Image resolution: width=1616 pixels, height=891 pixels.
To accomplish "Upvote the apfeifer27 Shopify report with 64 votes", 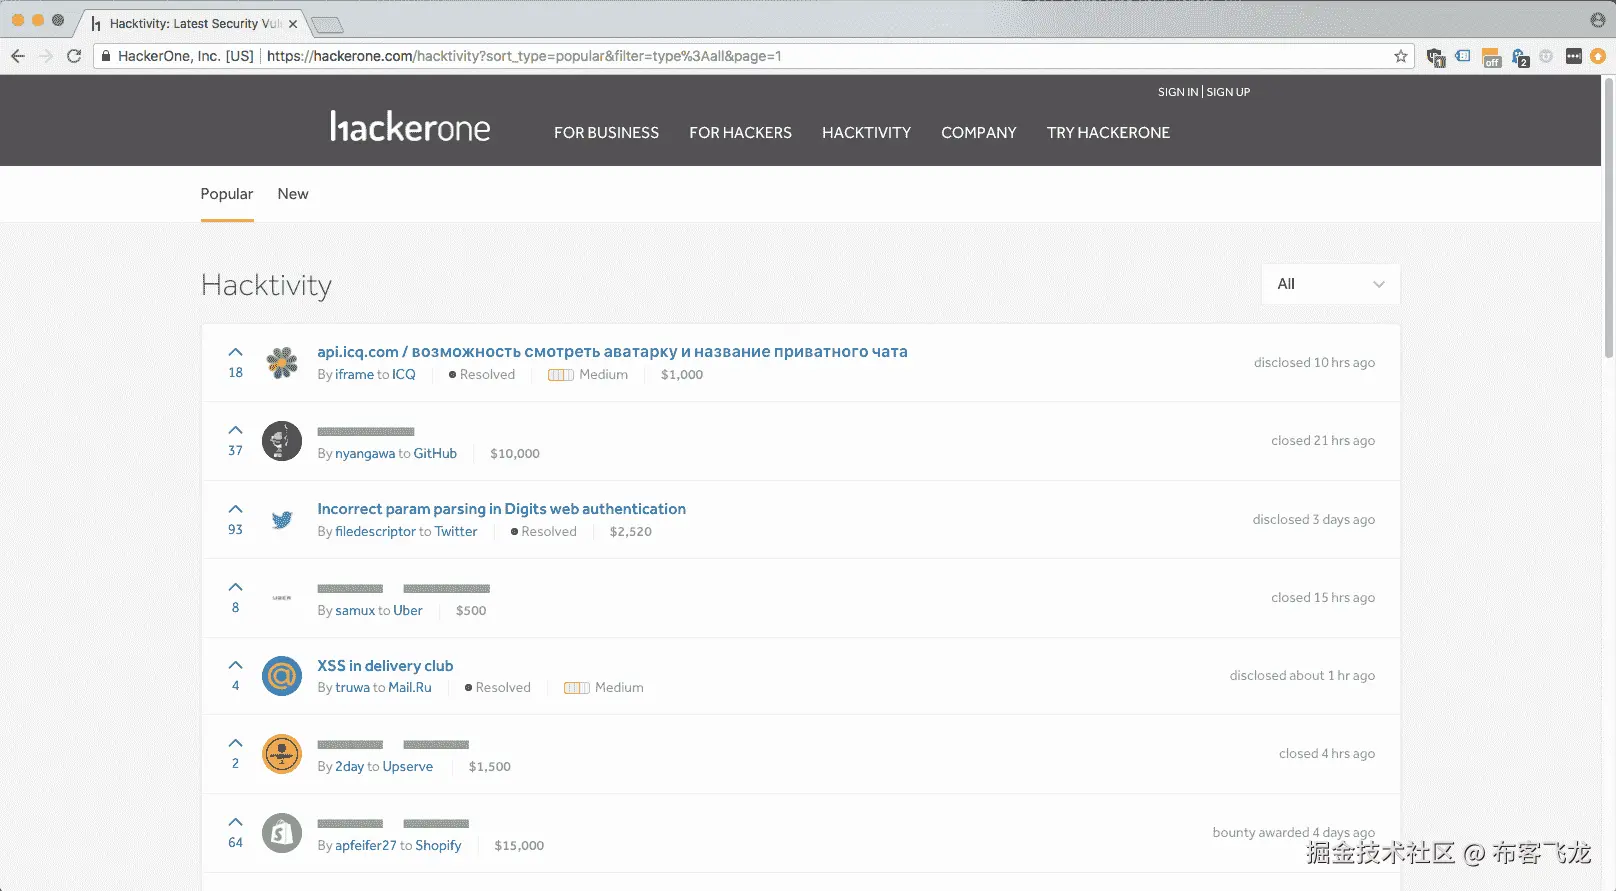I will coord(235,822).
